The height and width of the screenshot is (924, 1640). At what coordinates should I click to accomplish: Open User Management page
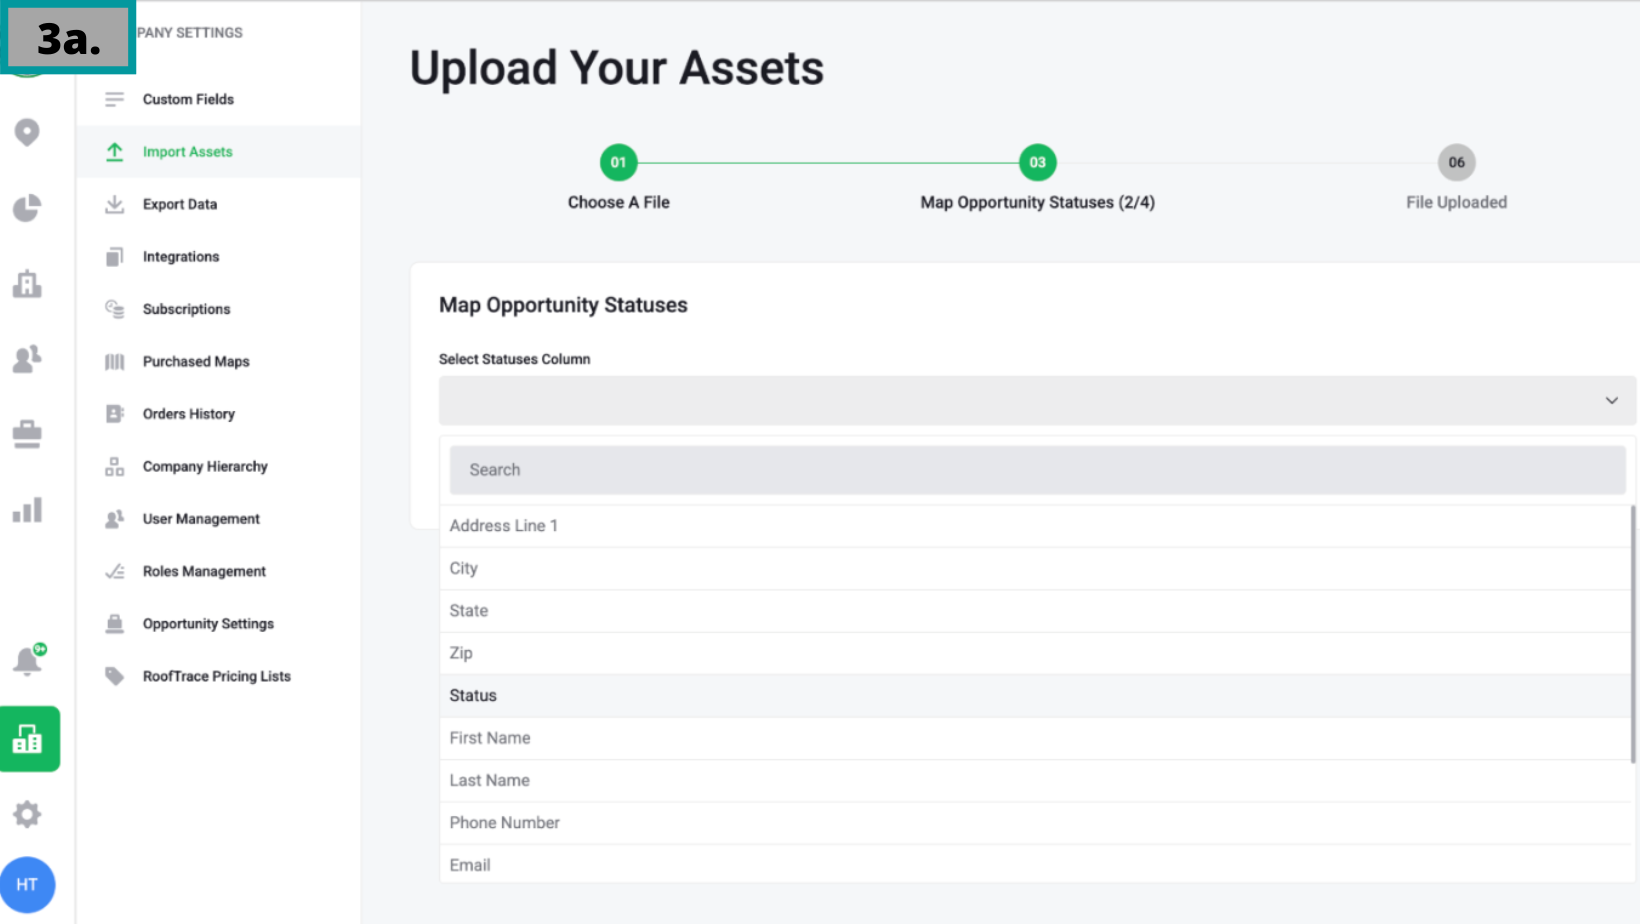[x=201, y=519]
